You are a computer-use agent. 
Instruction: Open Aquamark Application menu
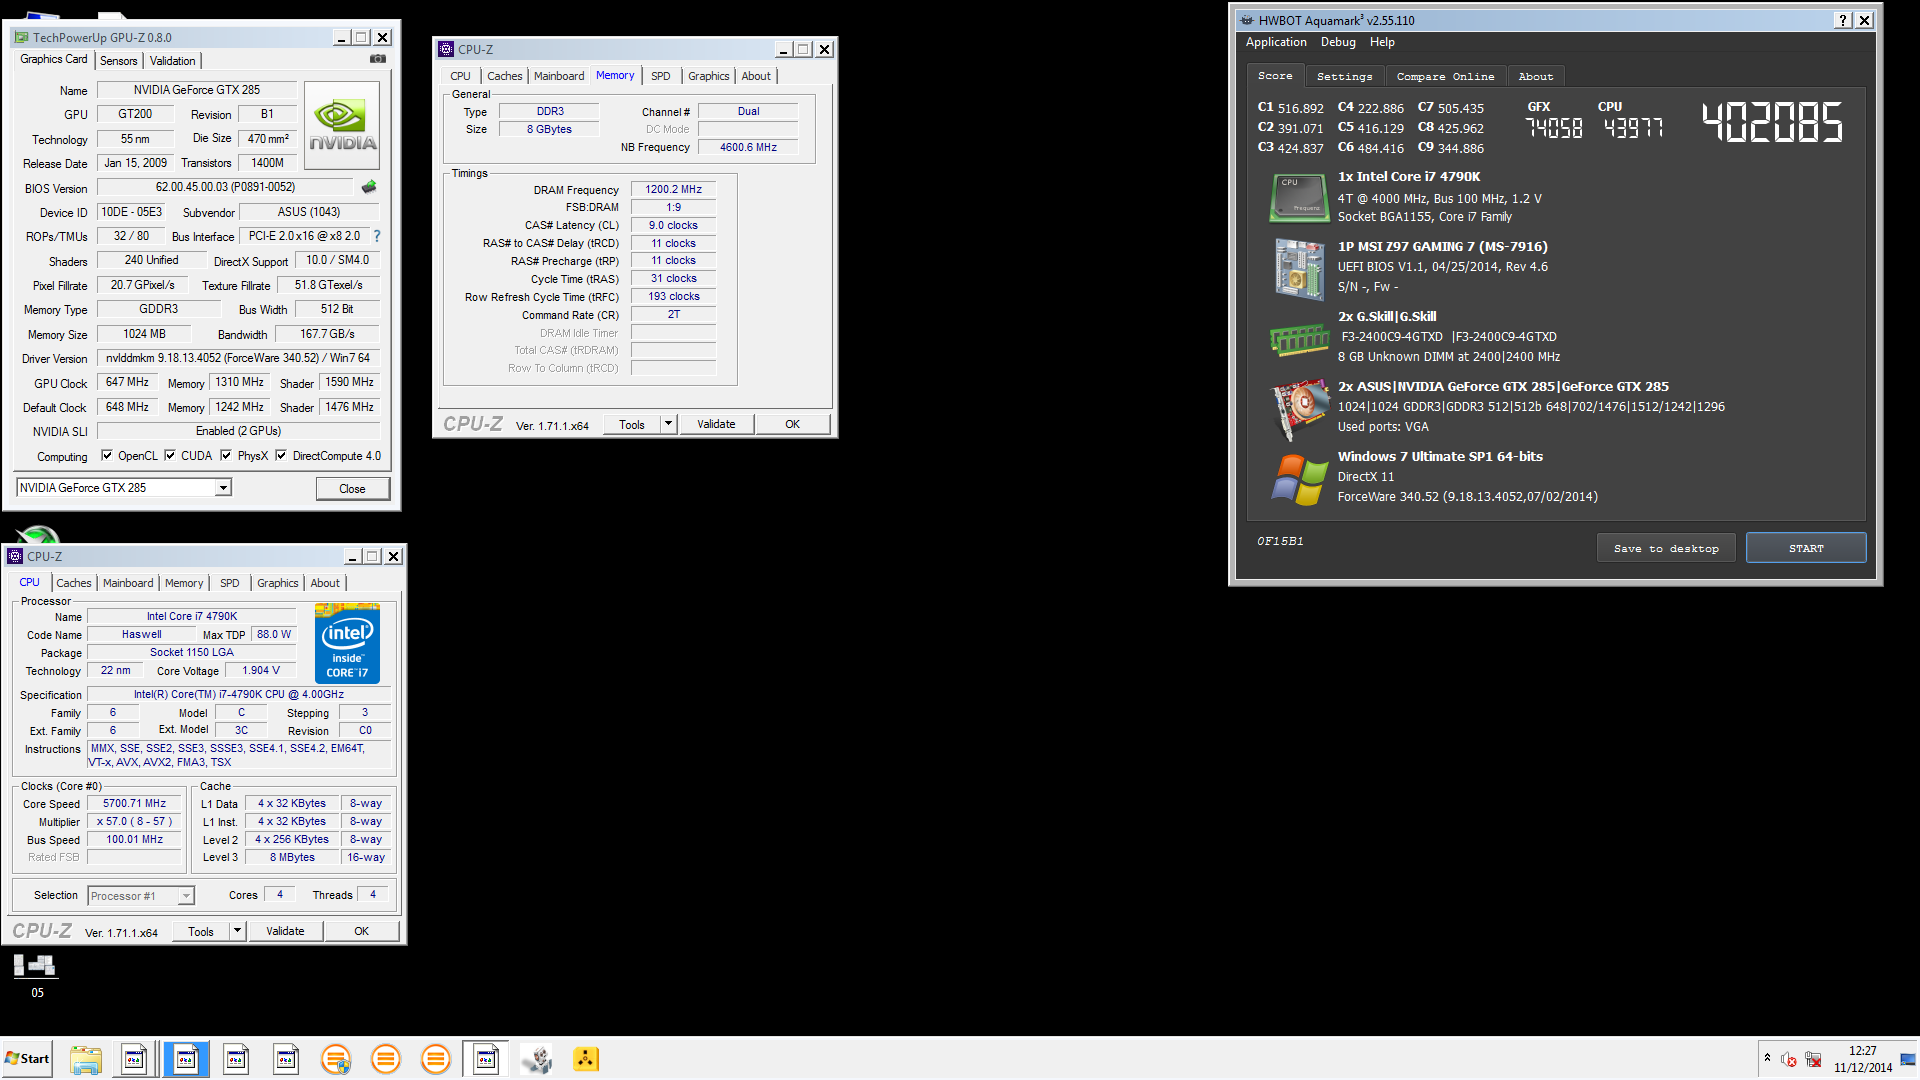point(1276,42)
